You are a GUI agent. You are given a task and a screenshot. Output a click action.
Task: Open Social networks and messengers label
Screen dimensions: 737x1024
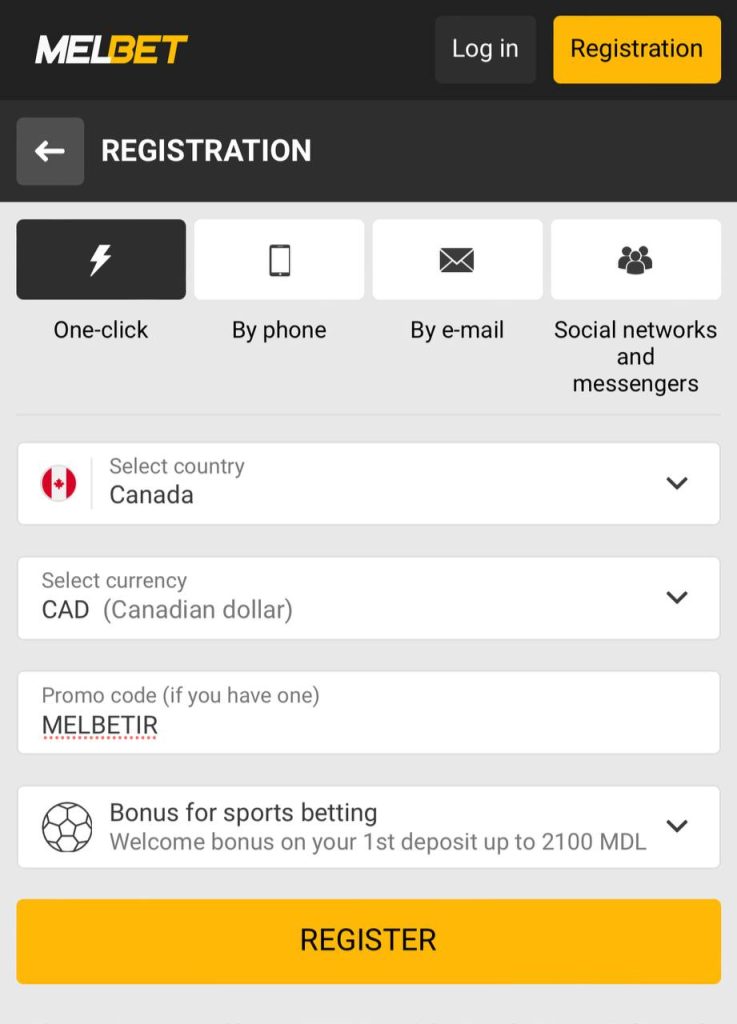pos(635,357)
